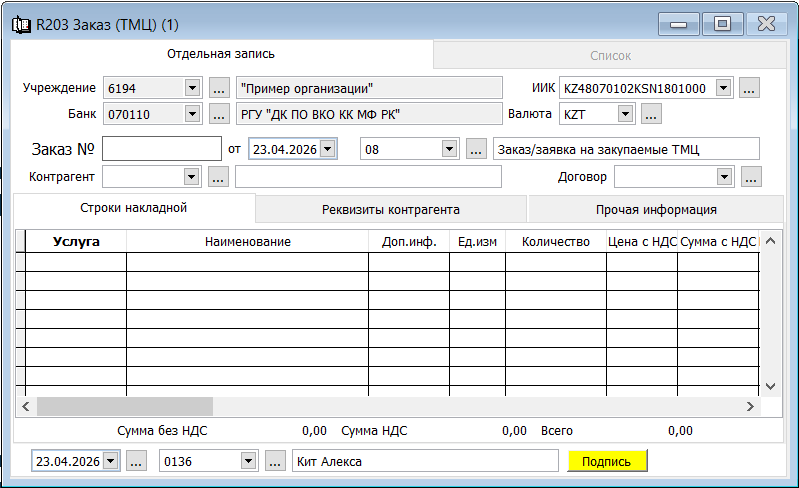Open the Контрагент lookup ellipsis button
This screenshot has width=799, height=488.
pos(220,177)
